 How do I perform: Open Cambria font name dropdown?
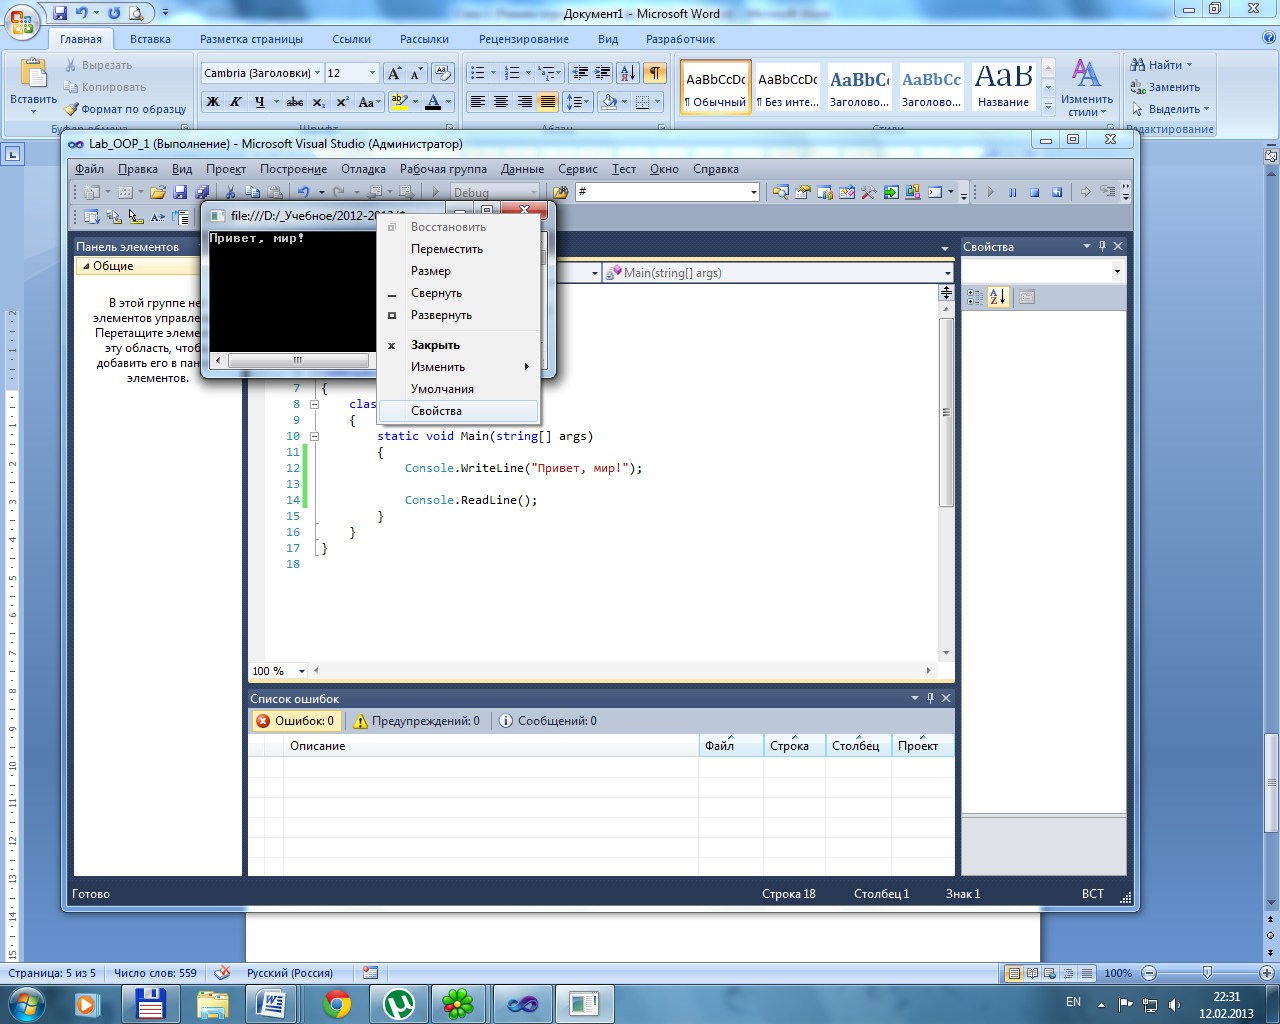click(318, 73)
